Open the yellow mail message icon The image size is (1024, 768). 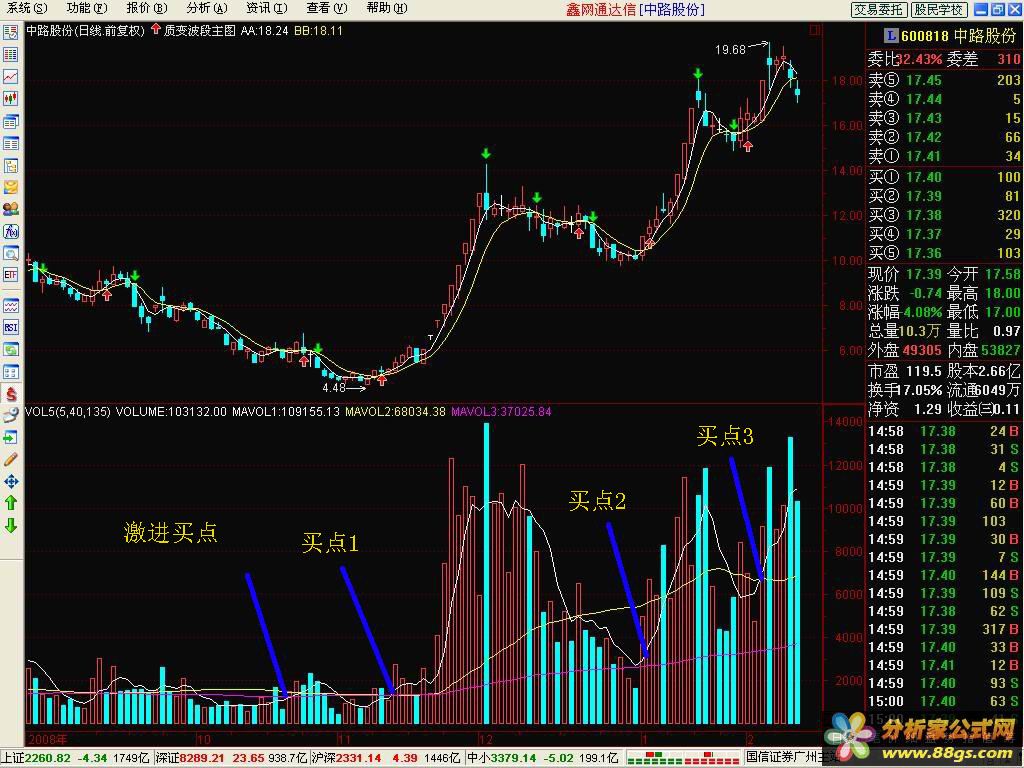(10, 187)
